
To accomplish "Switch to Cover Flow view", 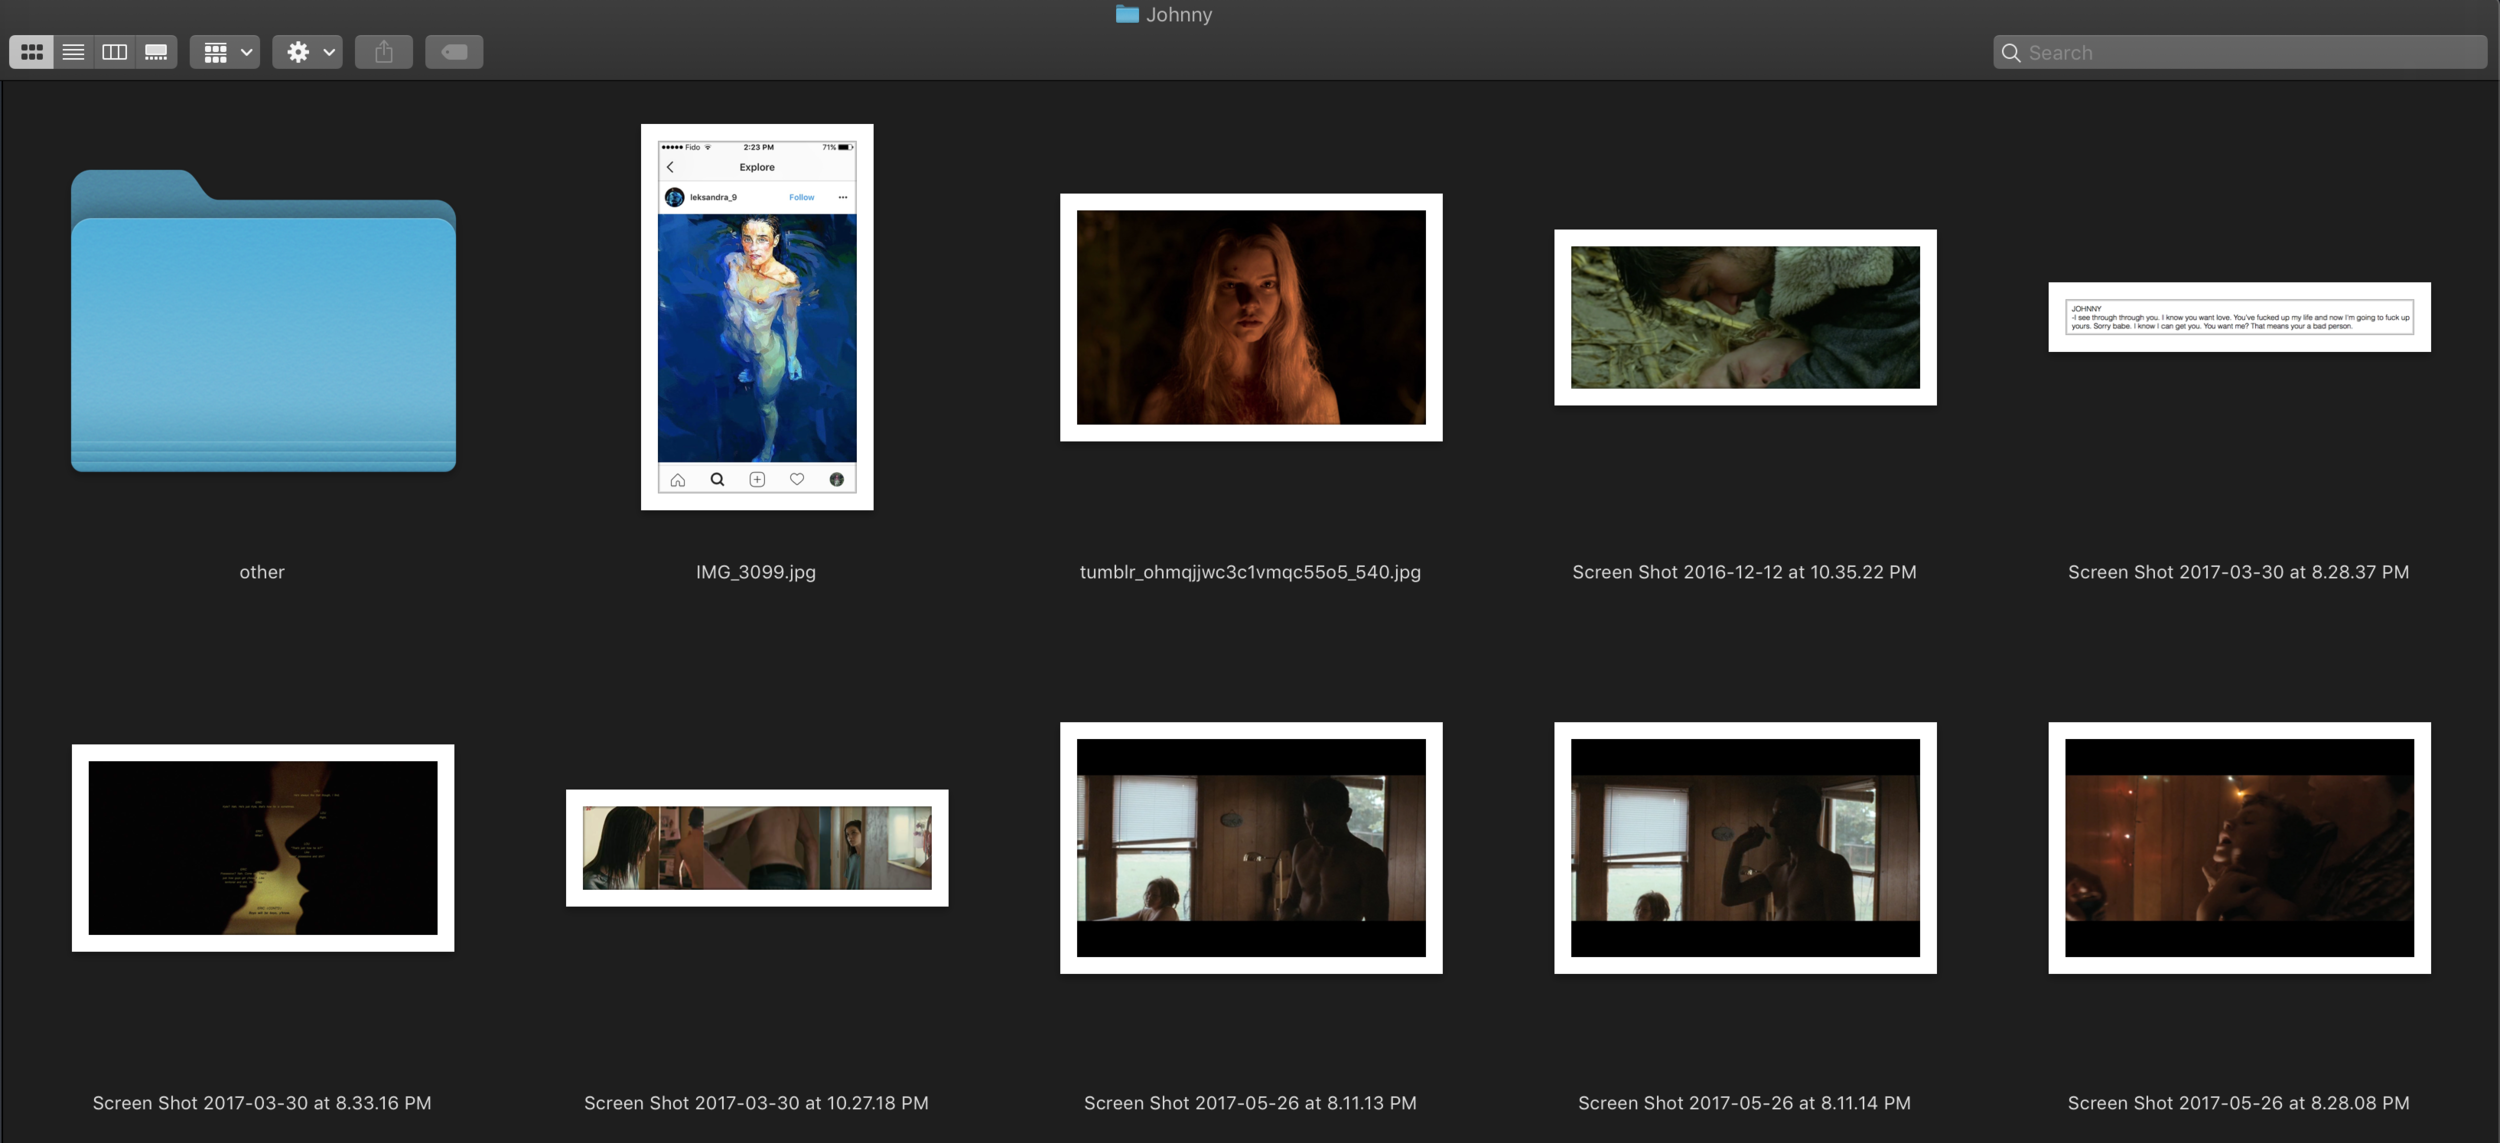I will pos(156,52).
